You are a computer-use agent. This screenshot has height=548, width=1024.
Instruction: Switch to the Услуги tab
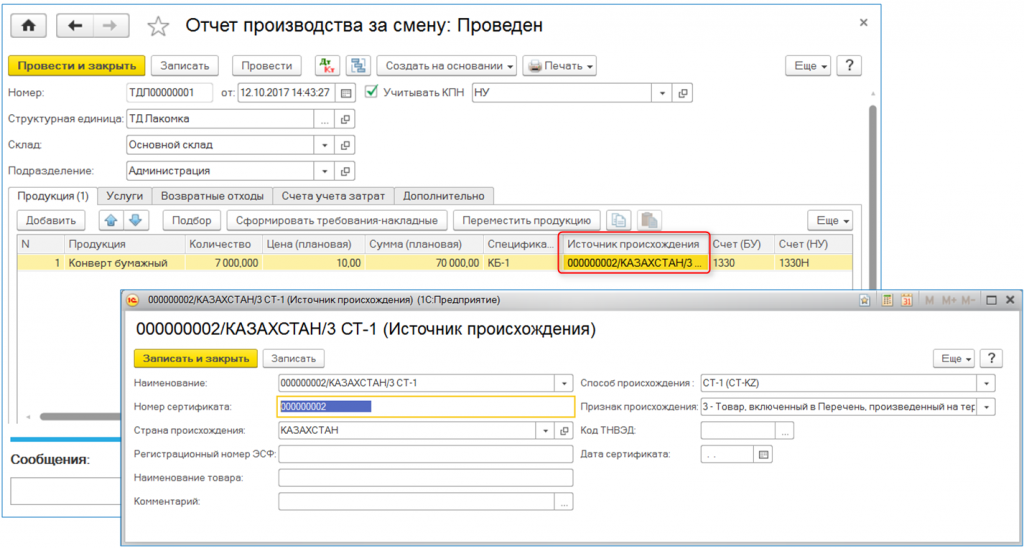point(125,196)
